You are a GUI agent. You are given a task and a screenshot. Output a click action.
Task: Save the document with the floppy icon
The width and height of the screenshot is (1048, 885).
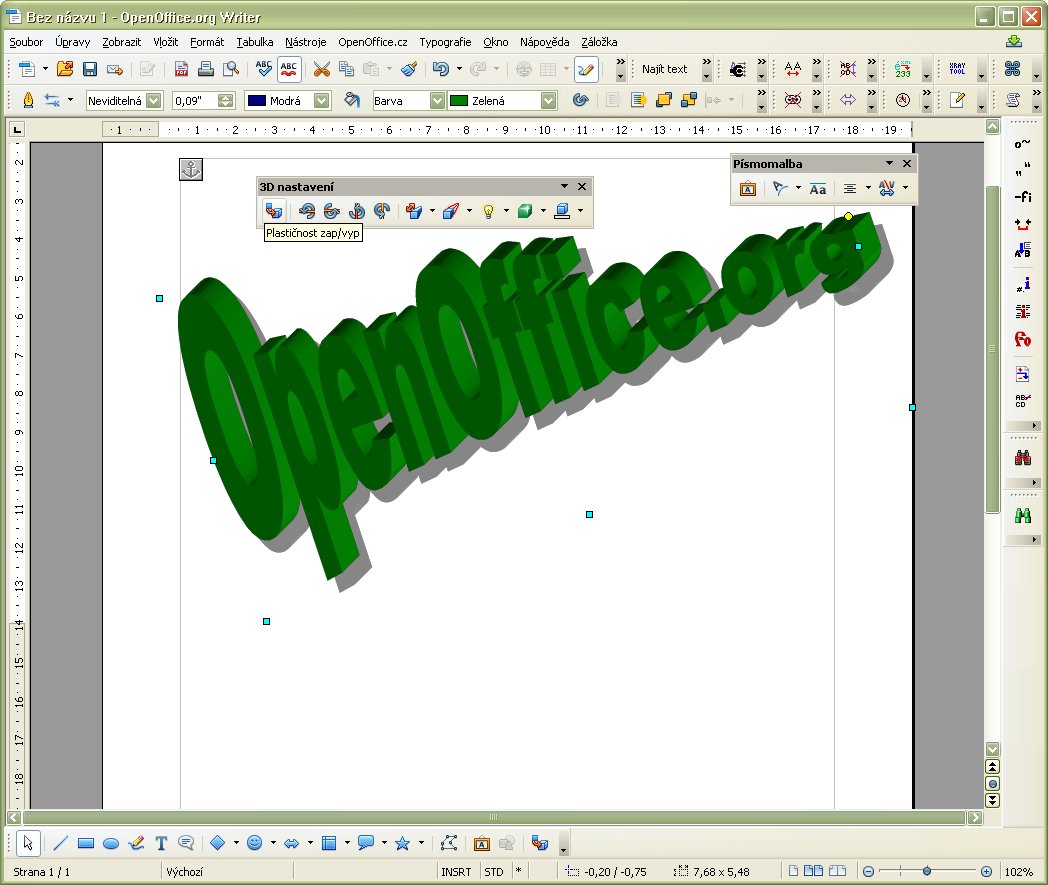90,68
